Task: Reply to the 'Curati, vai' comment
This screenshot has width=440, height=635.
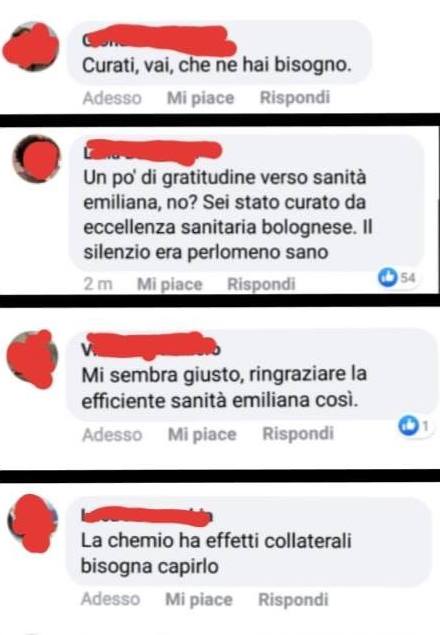Action: coord(295,98)
